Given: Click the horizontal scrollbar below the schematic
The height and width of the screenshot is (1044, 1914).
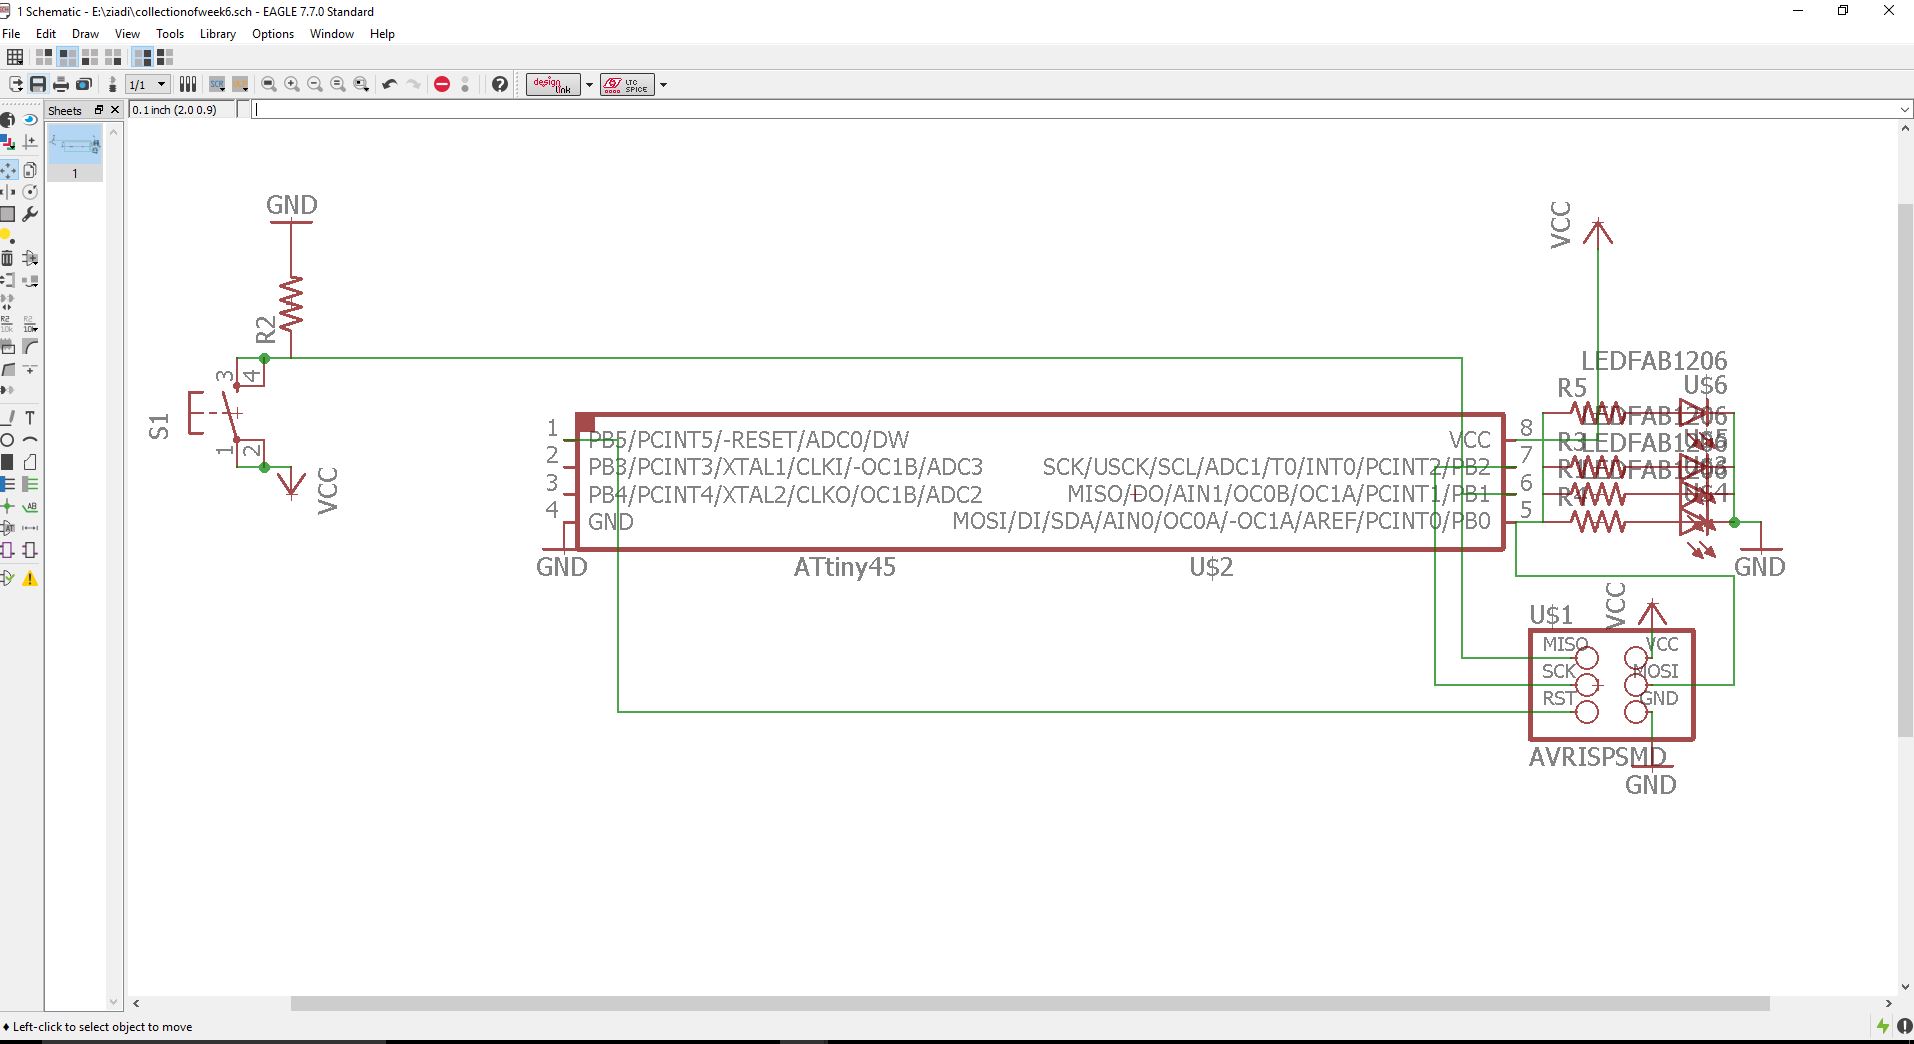Looking at the screenshot, I should [1030, 1003].
